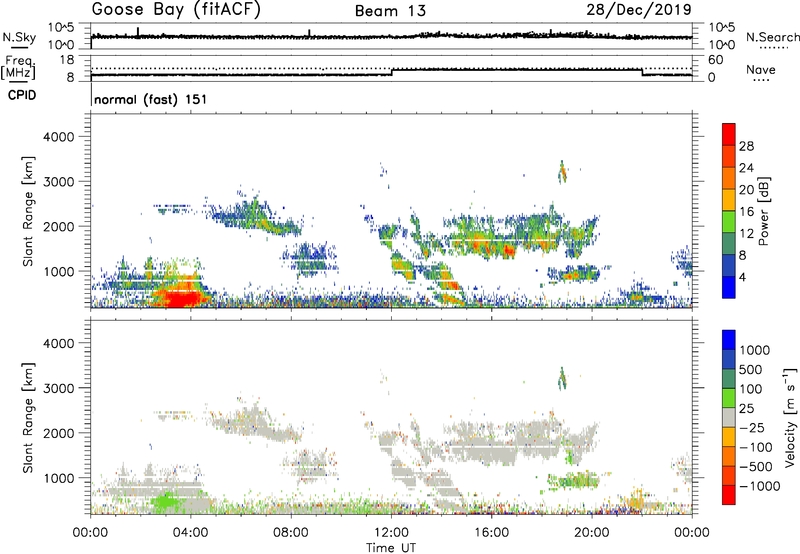Click the '20:00' time axis tick label

tap(592, 533)
